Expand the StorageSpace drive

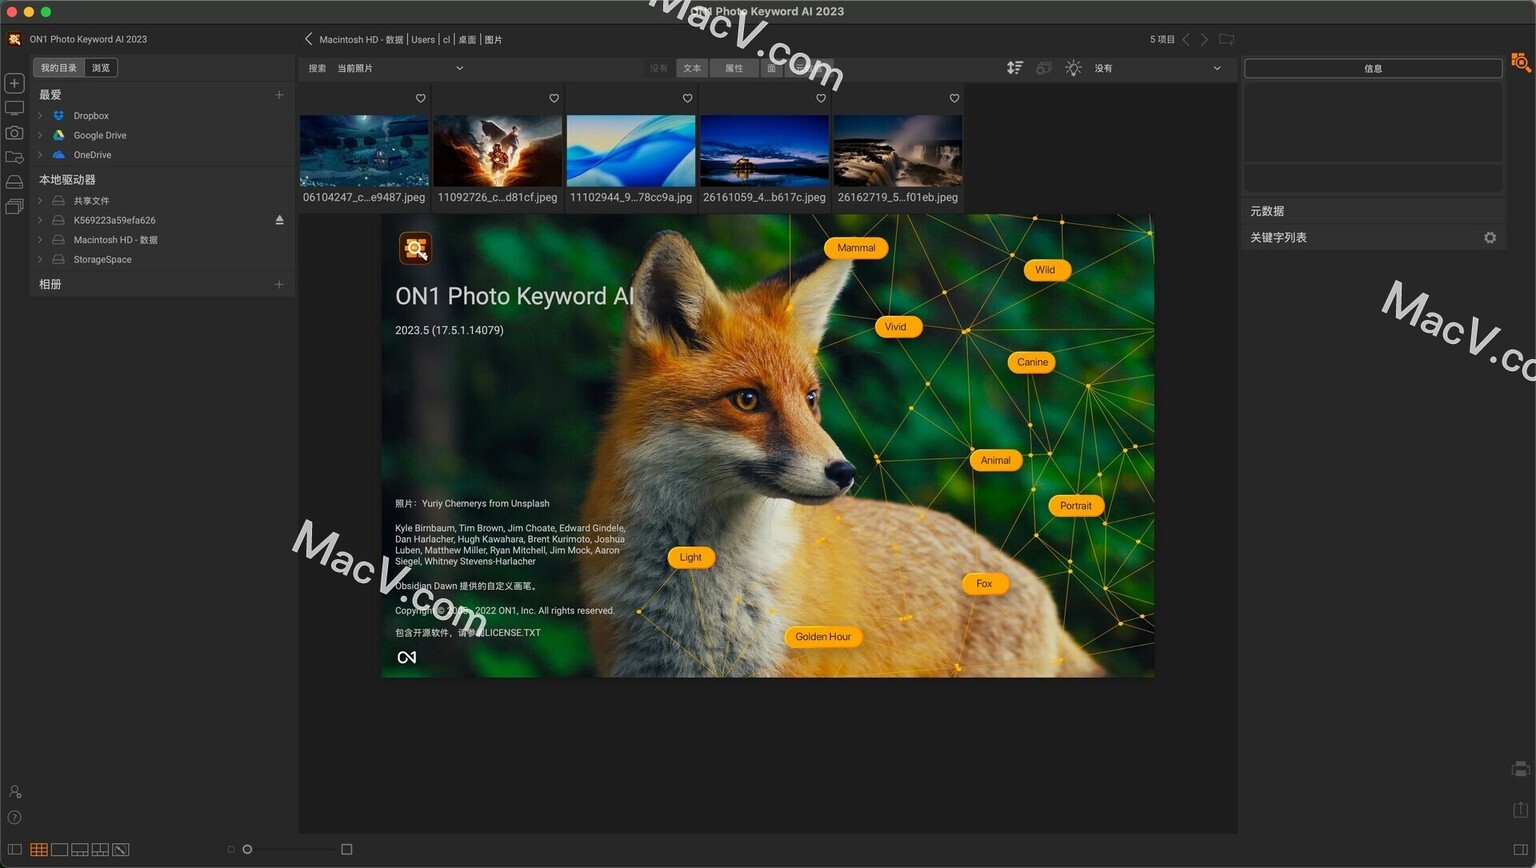(40, 259)
